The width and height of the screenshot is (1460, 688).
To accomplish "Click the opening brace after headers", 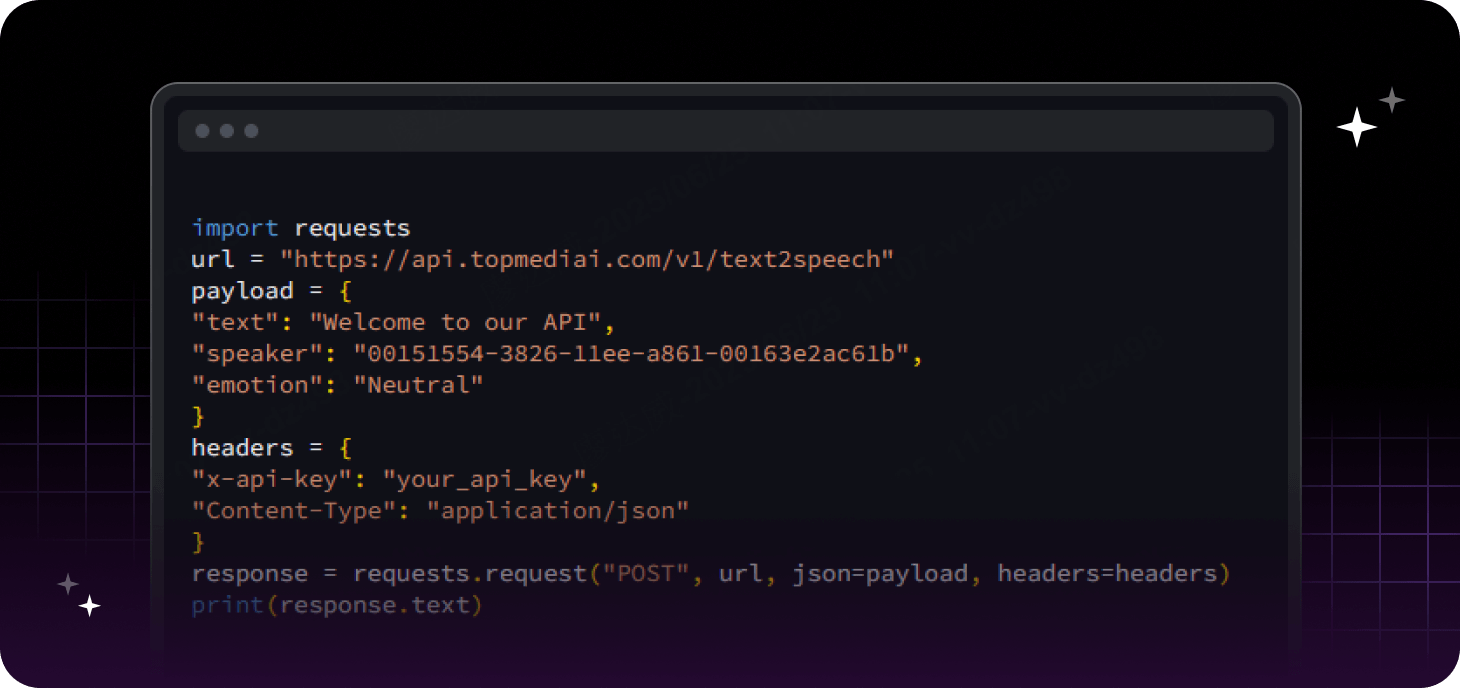I will coord(345,448).
